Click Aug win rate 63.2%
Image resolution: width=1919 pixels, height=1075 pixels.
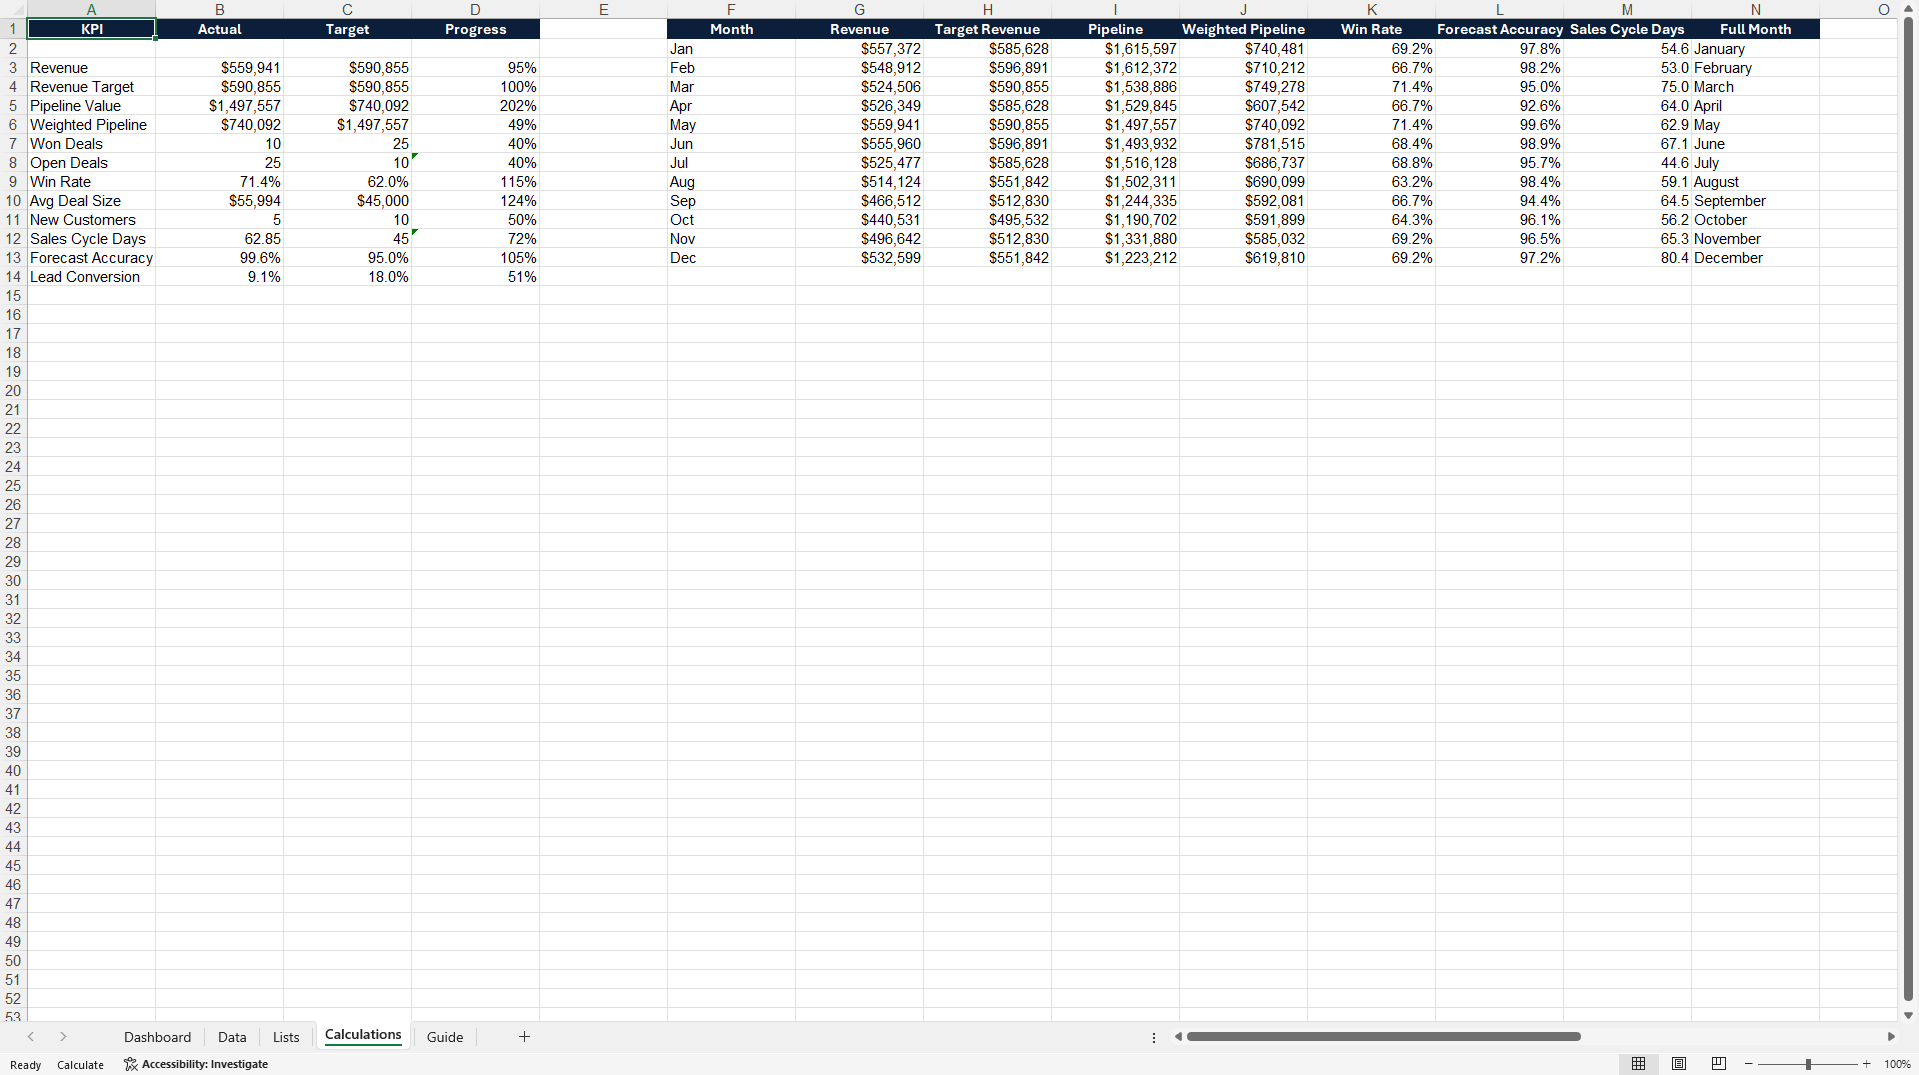(x=1371, y=182)
